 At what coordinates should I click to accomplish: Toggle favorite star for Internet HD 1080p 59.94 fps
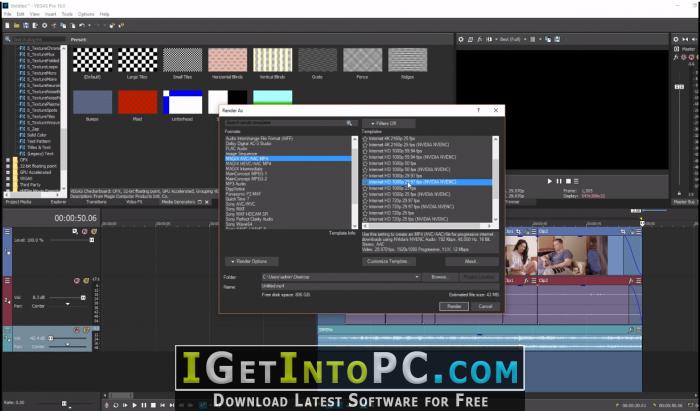point(365,151)
